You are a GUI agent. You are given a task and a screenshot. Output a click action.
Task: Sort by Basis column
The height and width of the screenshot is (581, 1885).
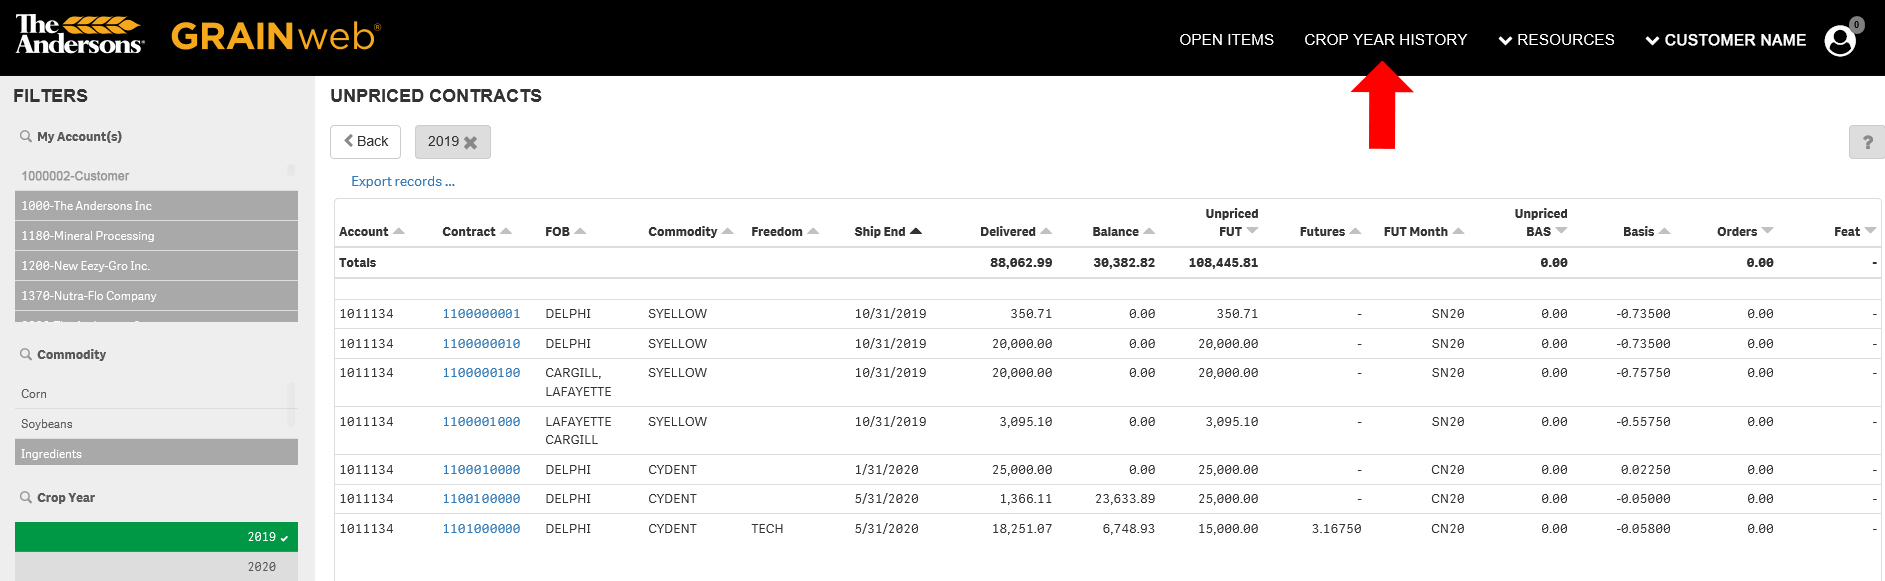coord(1647,232)
